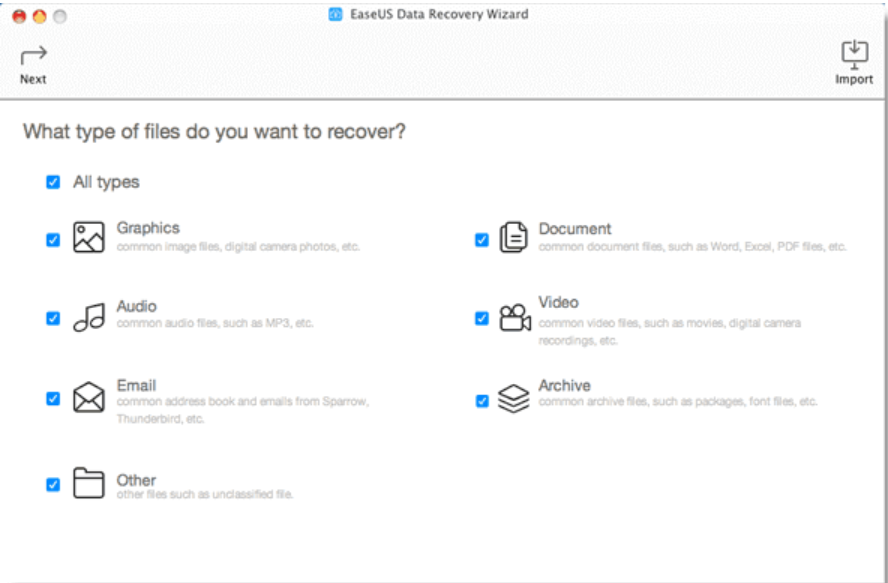Select the Document page icon
The width and height of the screenshot is (888, 583).
point(513,238)
